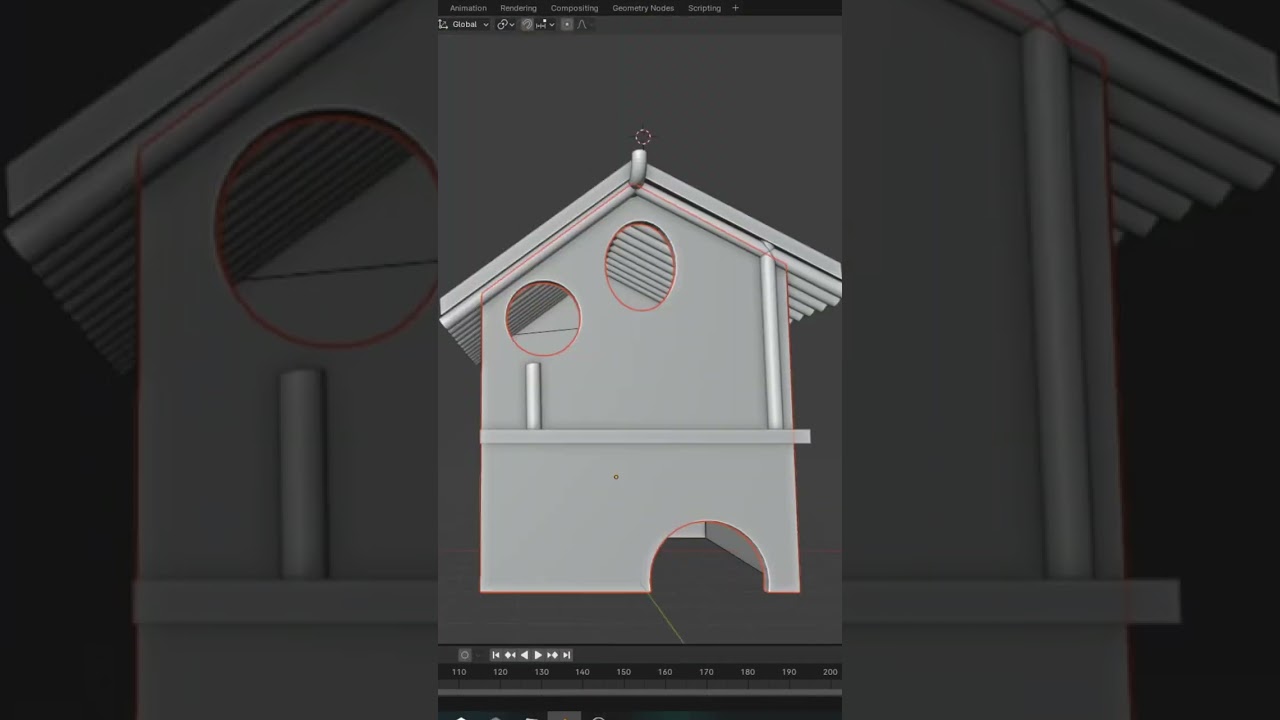This screenshot has width=1280, height=720.
Task: Jump to the previous keyframe
Action: (x=510, y=655)
